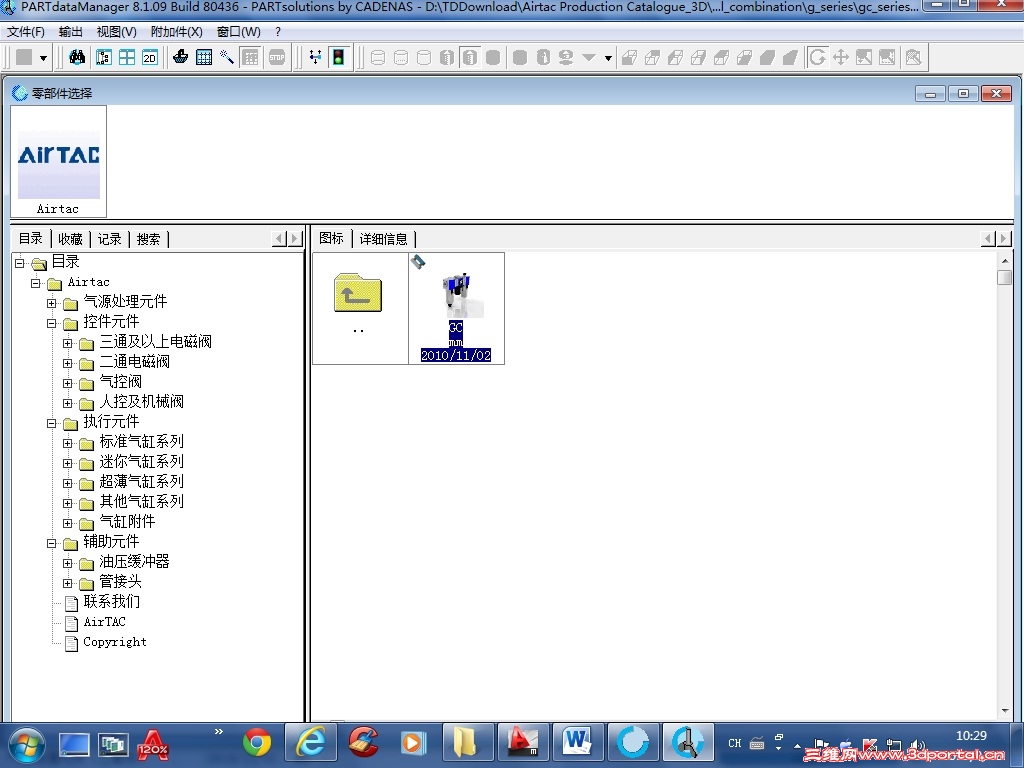Open the blue table grid icon
This screenshot has height=768, width=1024.
204,57
